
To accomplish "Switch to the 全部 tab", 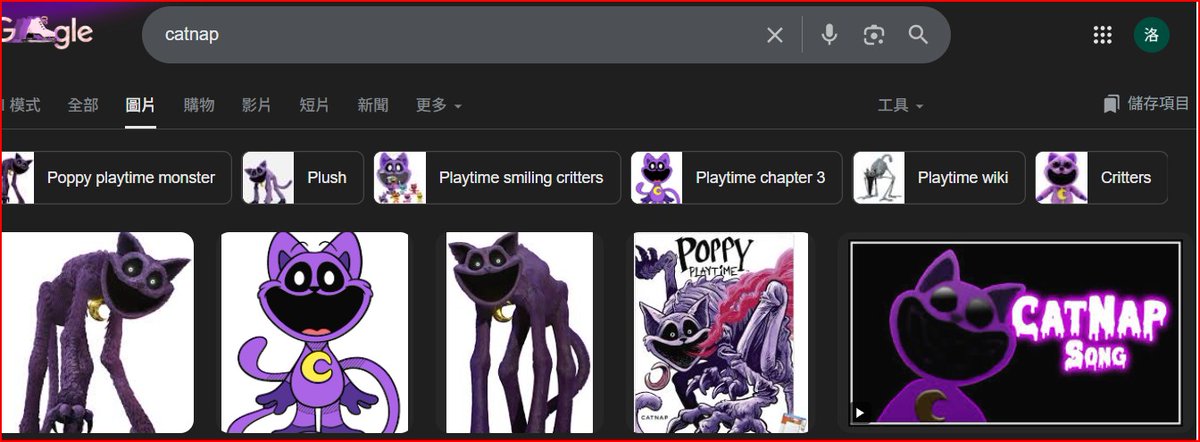I will (x=83, y=105).
